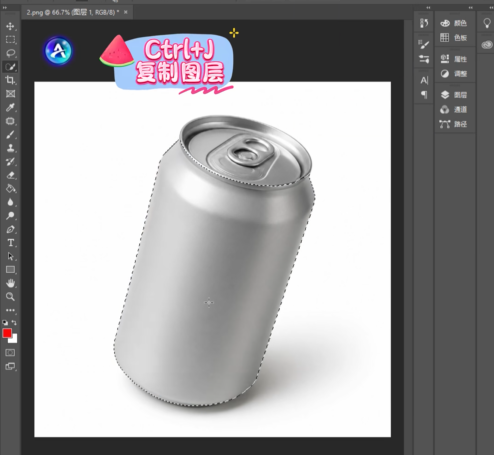
Task: Open the extra tools ellipsis menu
Action: 10,310
